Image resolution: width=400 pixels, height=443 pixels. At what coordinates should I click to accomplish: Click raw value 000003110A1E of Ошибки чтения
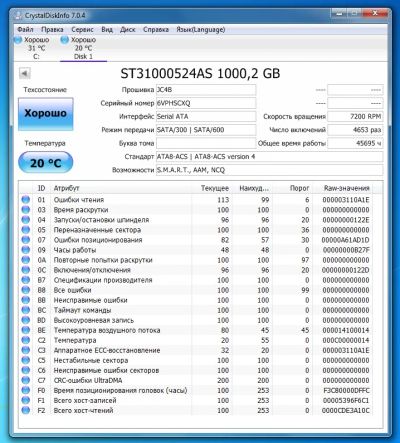pos(346,200)
